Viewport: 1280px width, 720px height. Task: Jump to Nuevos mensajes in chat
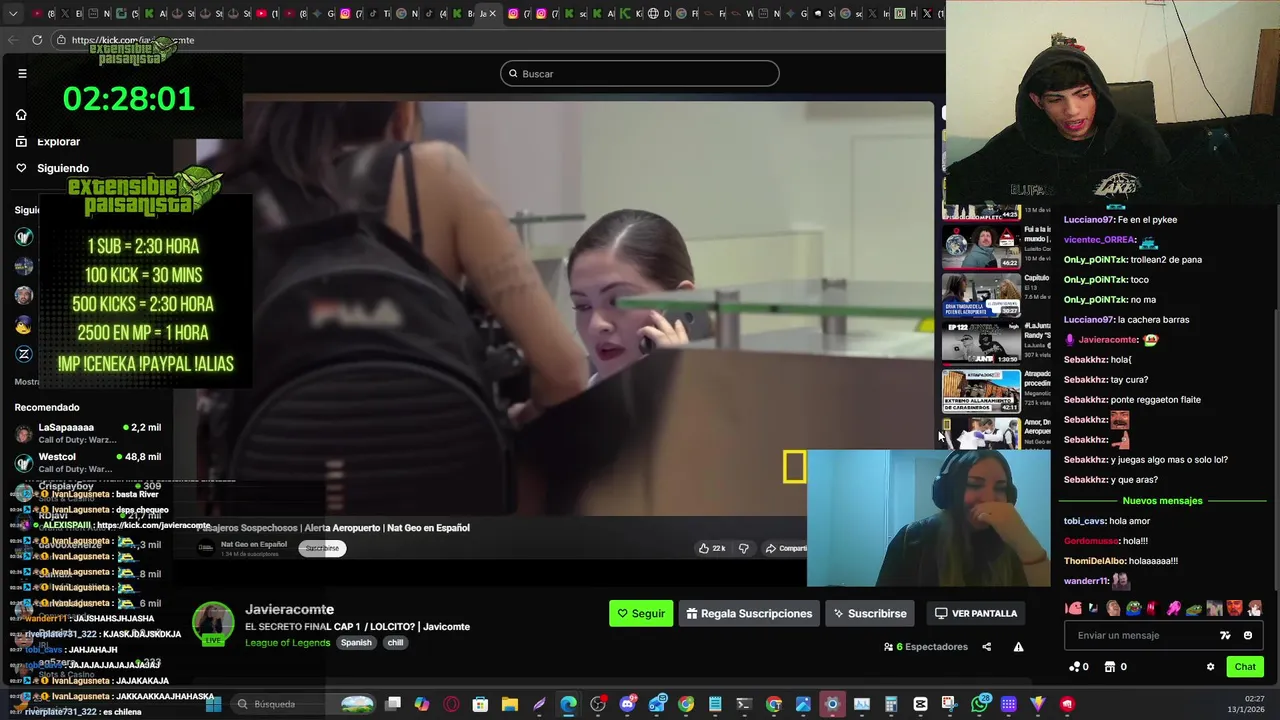click(1162, 500)
